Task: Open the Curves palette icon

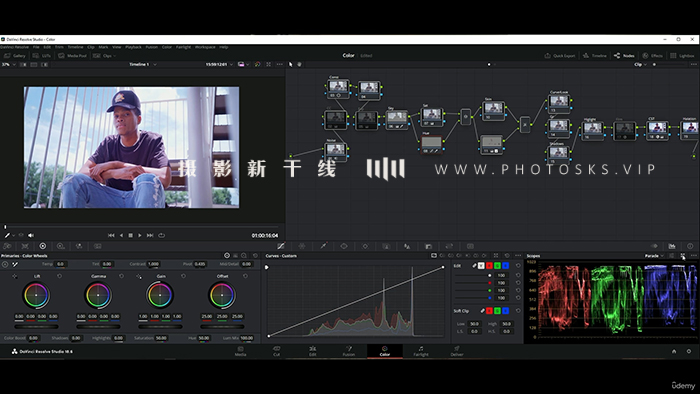Action: (x=281, y=246)
